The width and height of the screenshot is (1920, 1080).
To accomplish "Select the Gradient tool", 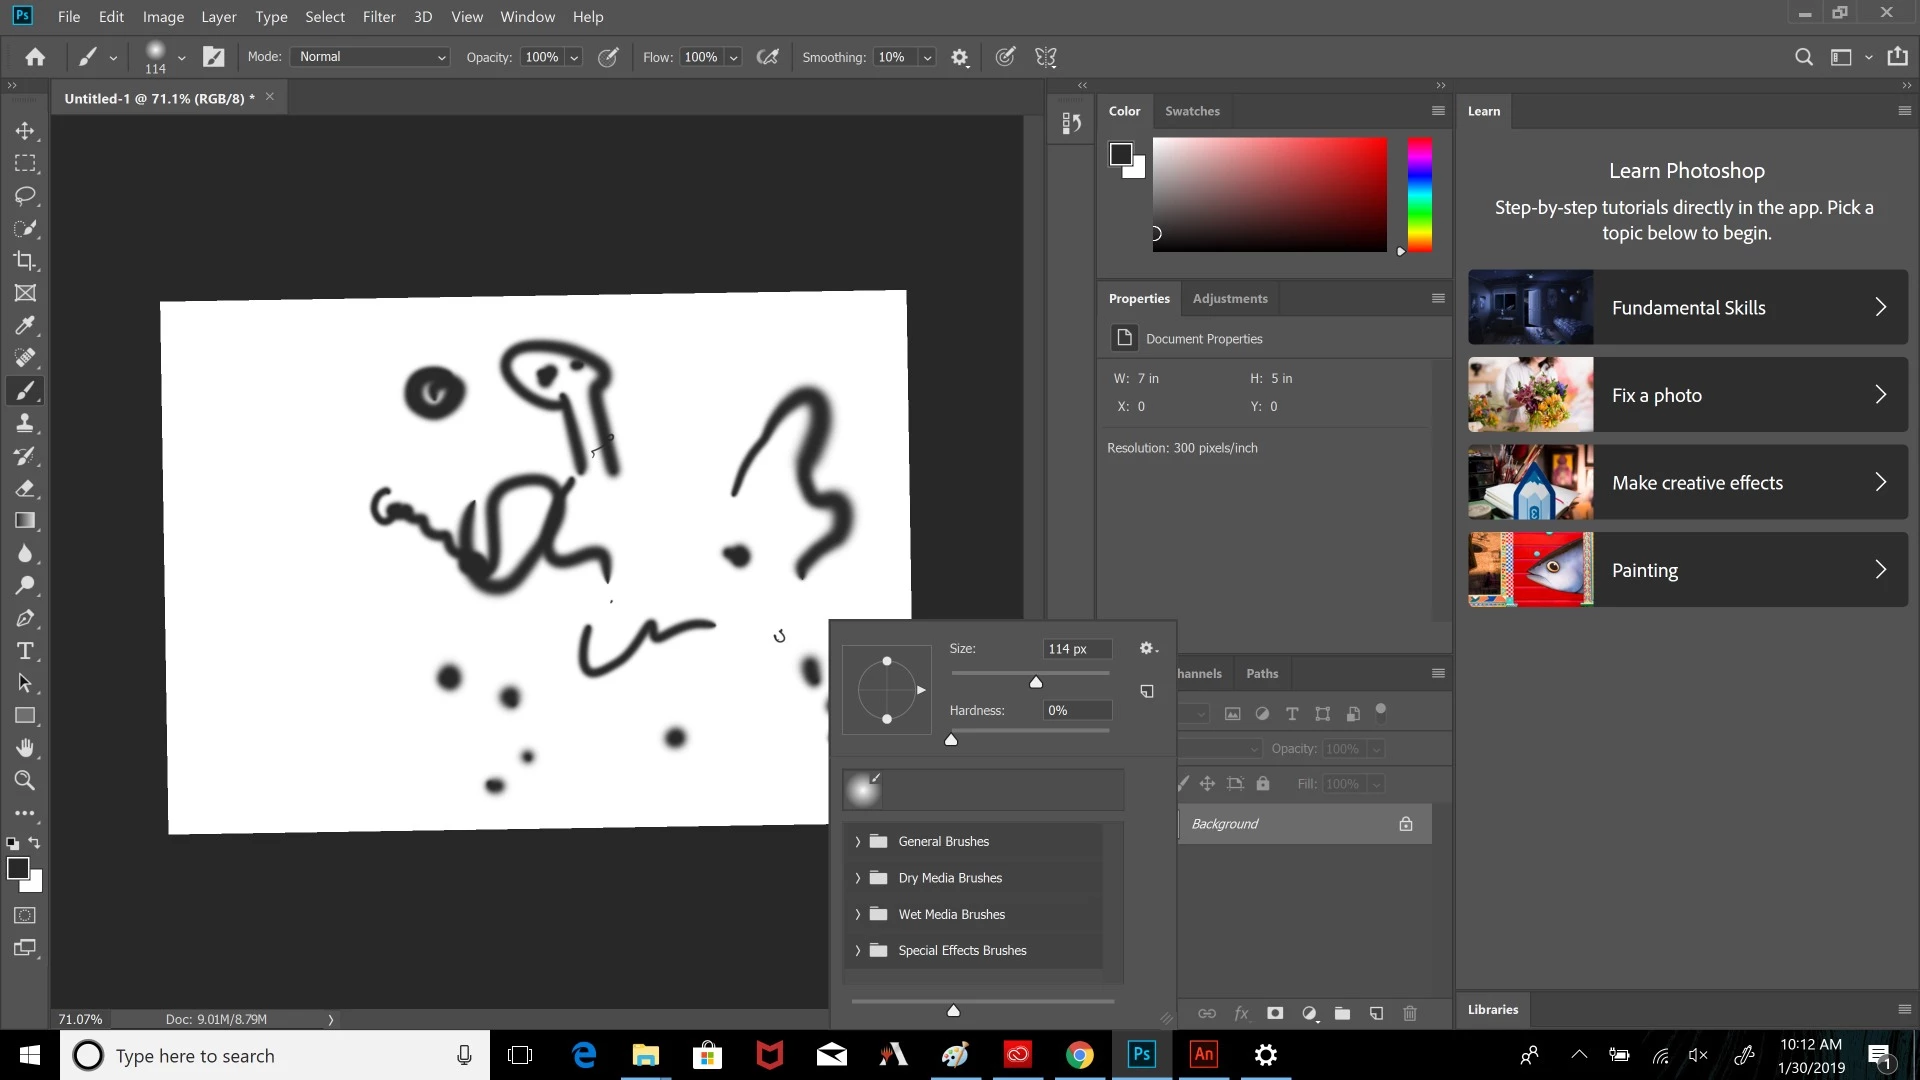I will (x=25, y=521).
